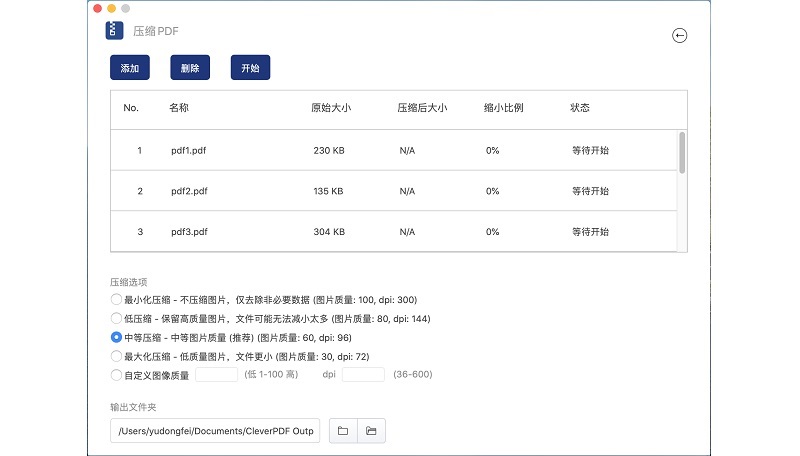The width and height of the screenshot is (800, 456).
Task: Click the 0% ratio in pdf1.pdf row
Action: pos(492,150)
